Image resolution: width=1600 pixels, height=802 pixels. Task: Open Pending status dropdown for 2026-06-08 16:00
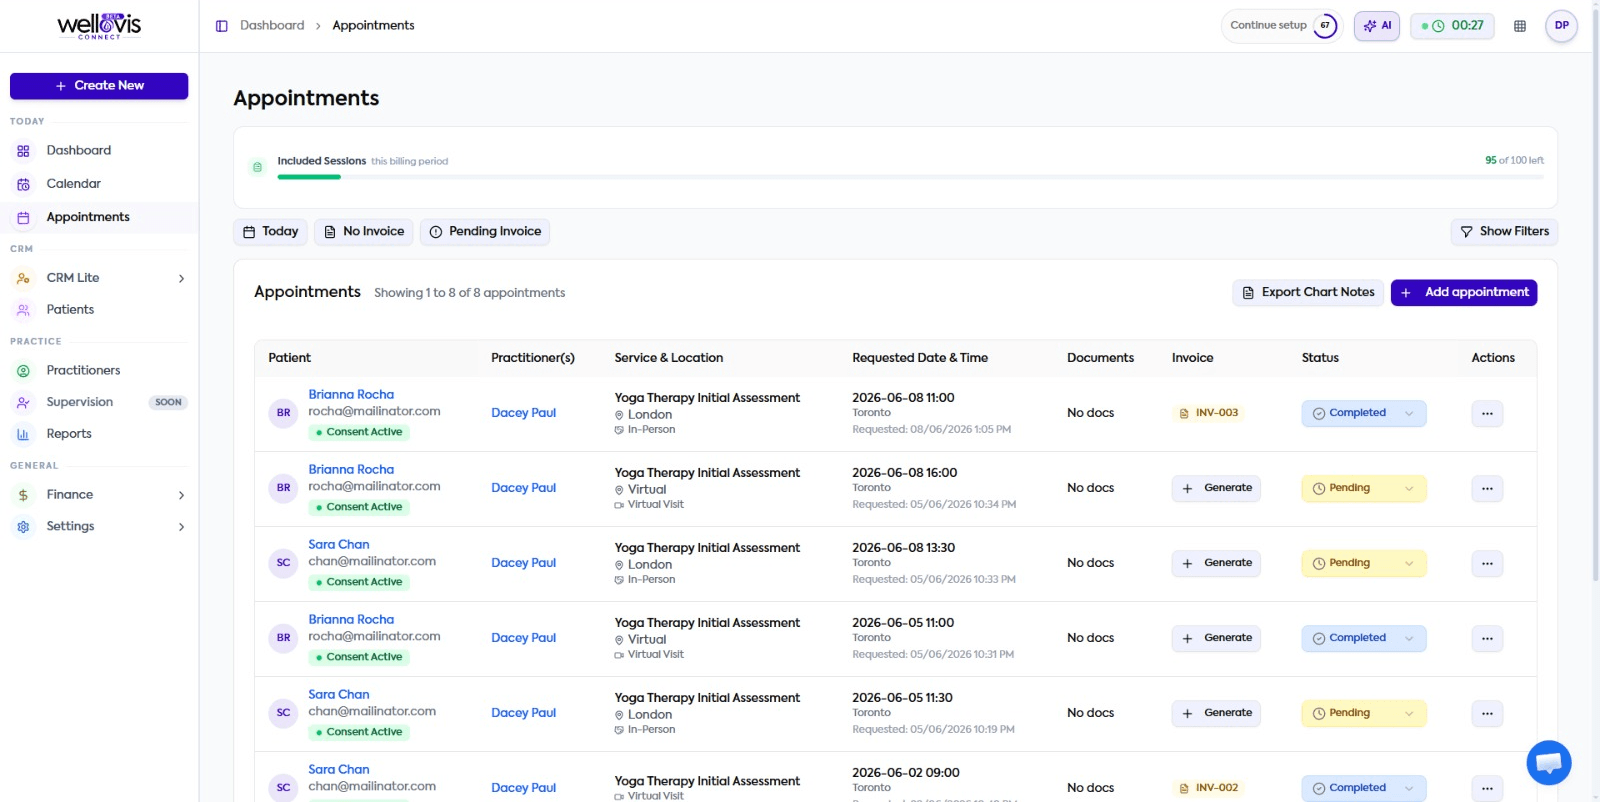point(1363,488)
